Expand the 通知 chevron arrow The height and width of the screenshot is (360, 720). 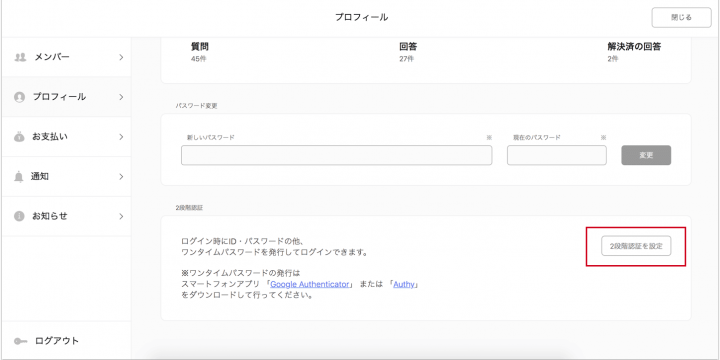[121, 177]
